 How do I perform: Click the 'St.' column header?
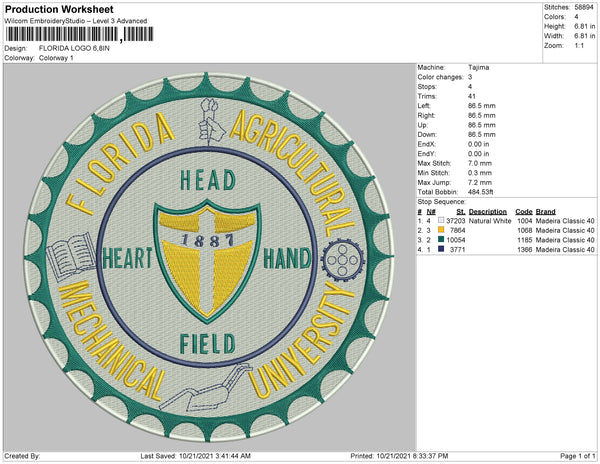coord(461,212)
